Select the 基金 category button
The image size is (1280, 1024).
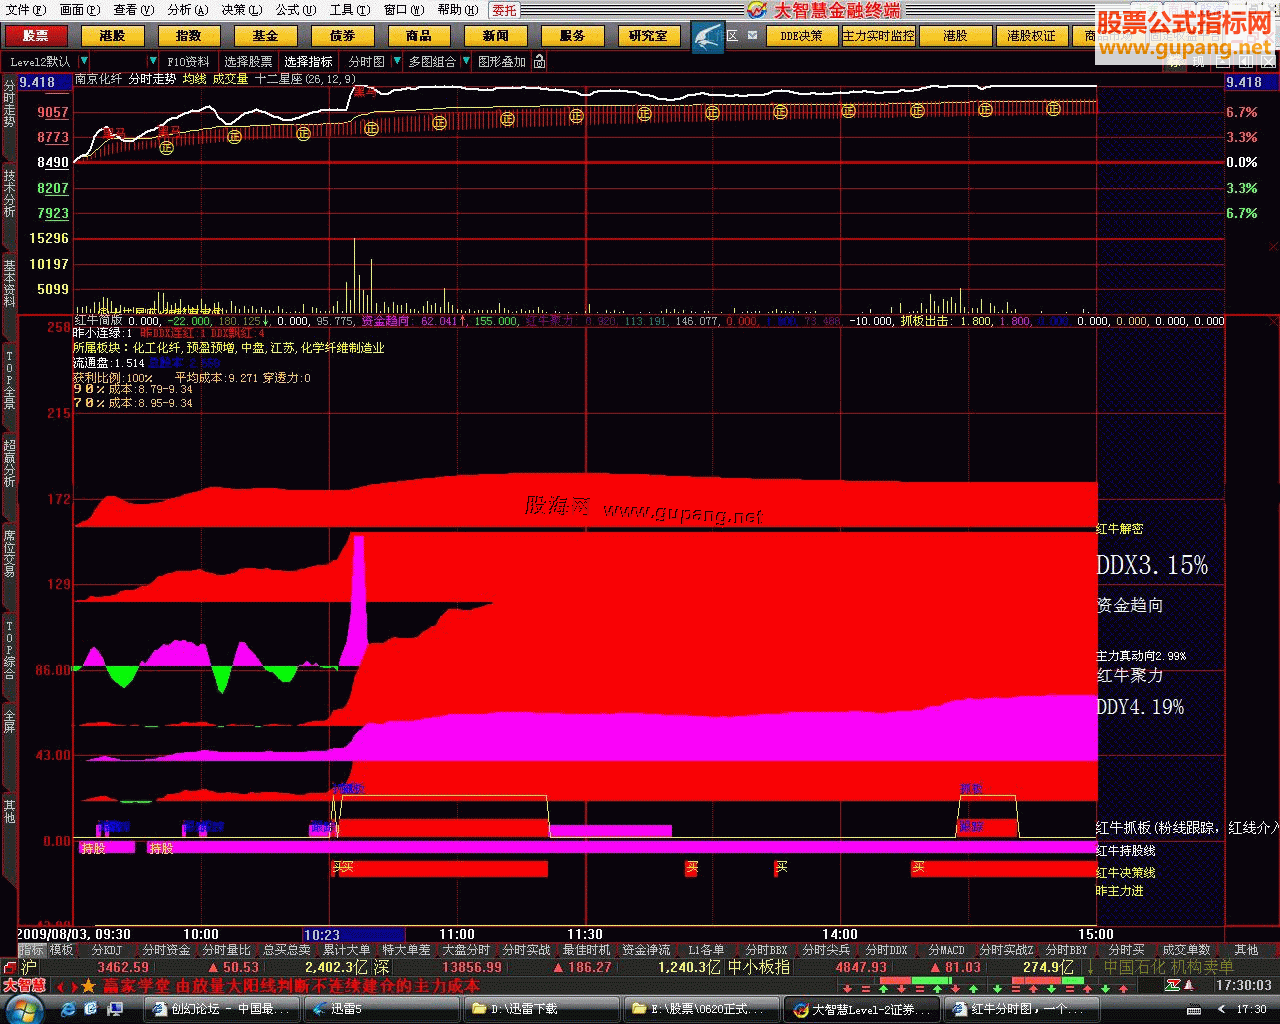tap(265, 36)
